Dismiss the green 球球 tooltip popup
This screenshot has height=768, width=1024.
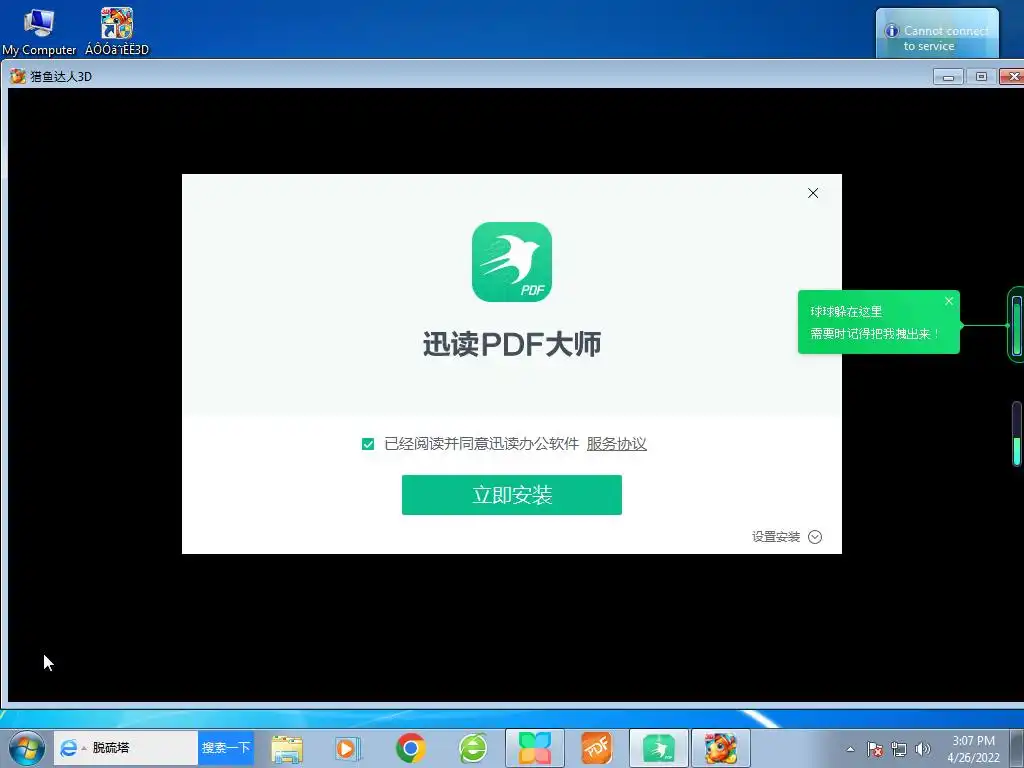coord(948,301)
